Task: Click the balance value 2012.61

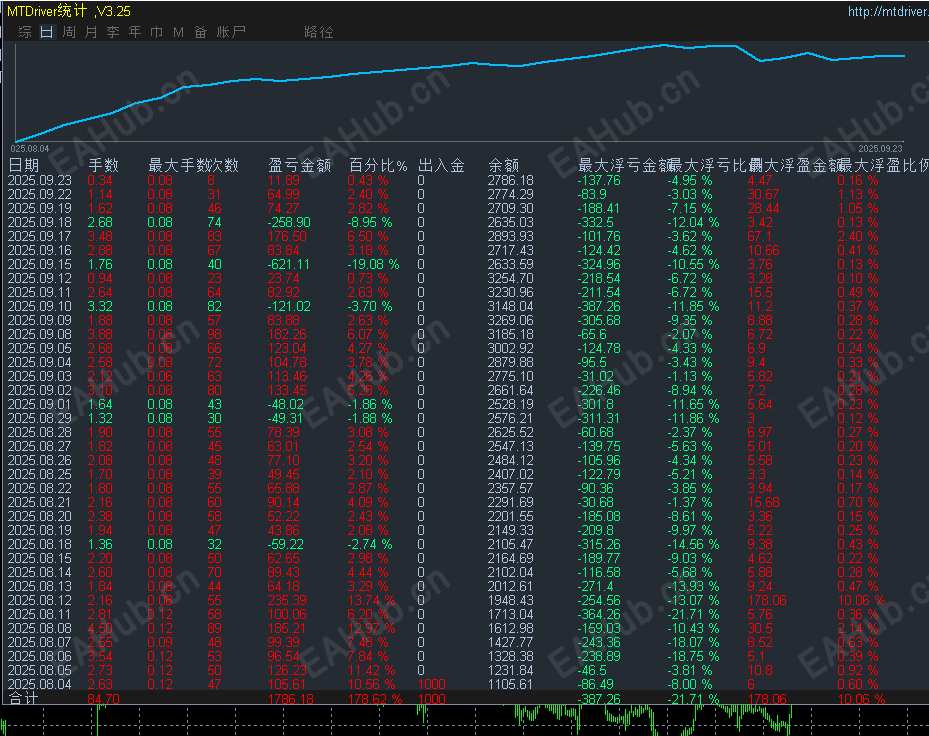Action: tap(511, 586)
